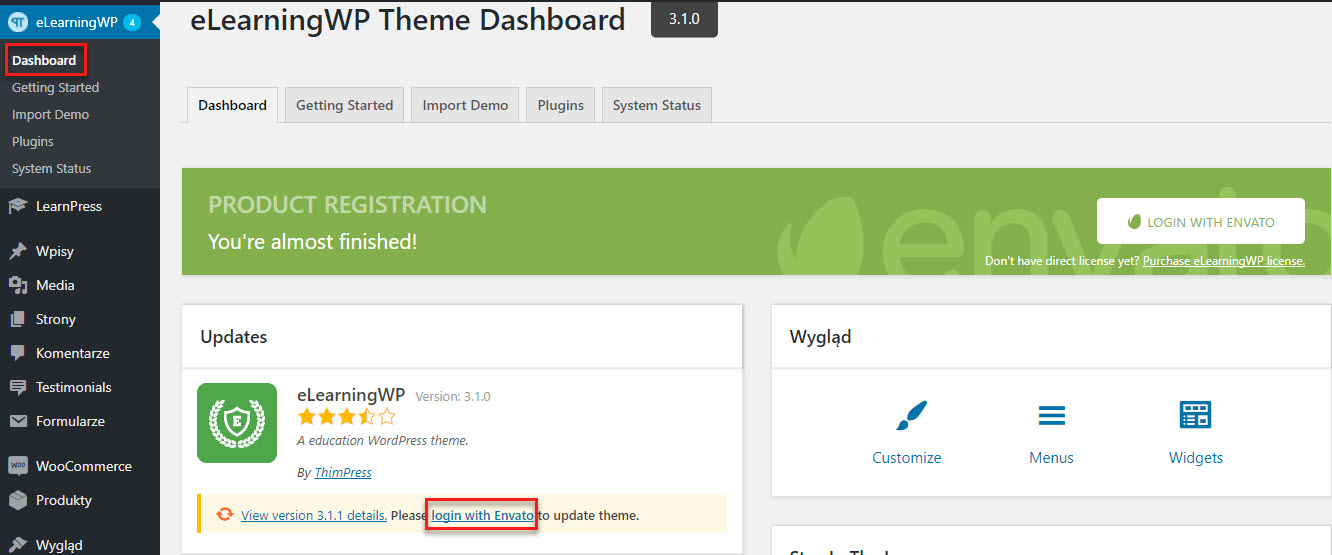Image resolution: width=1332 pixels, height=555 pixels.
Task: Click the Komentarze speech bubble icon
Action: pos(18,353)
